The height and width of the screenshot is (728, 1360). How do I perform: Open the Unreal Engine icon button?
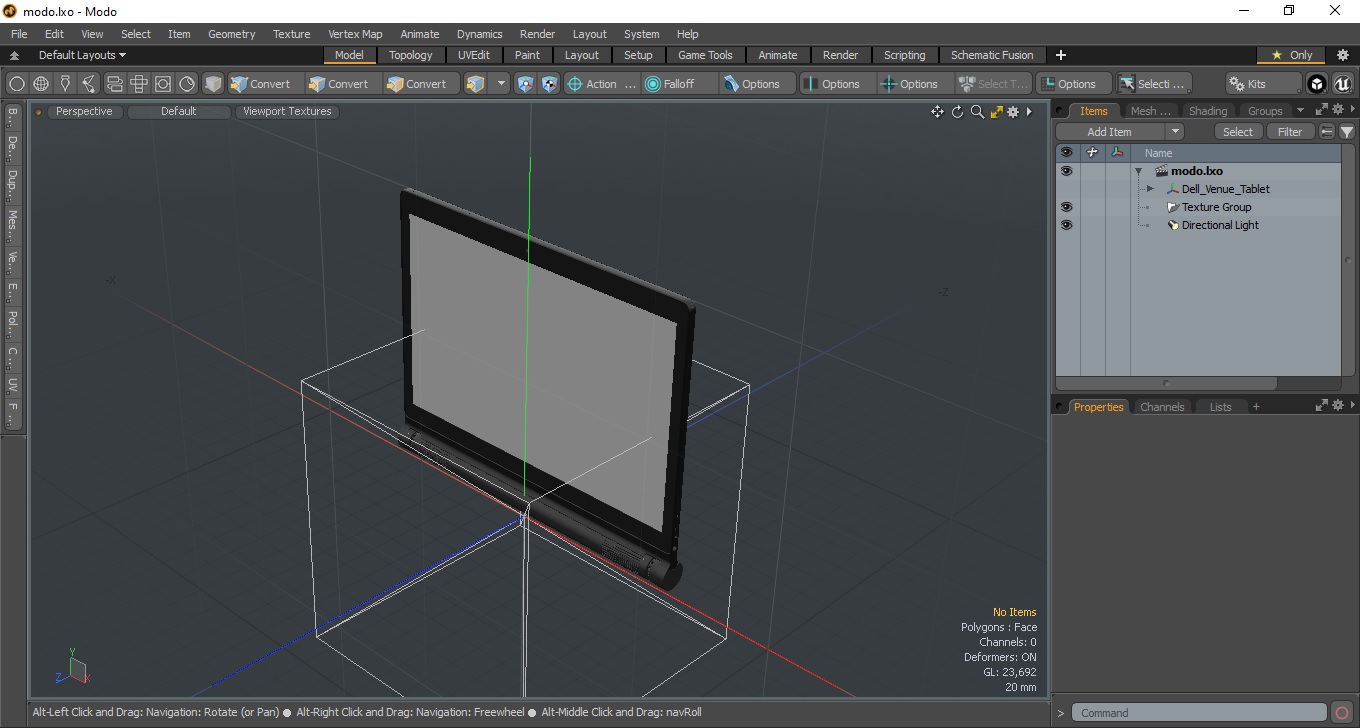1342,84
